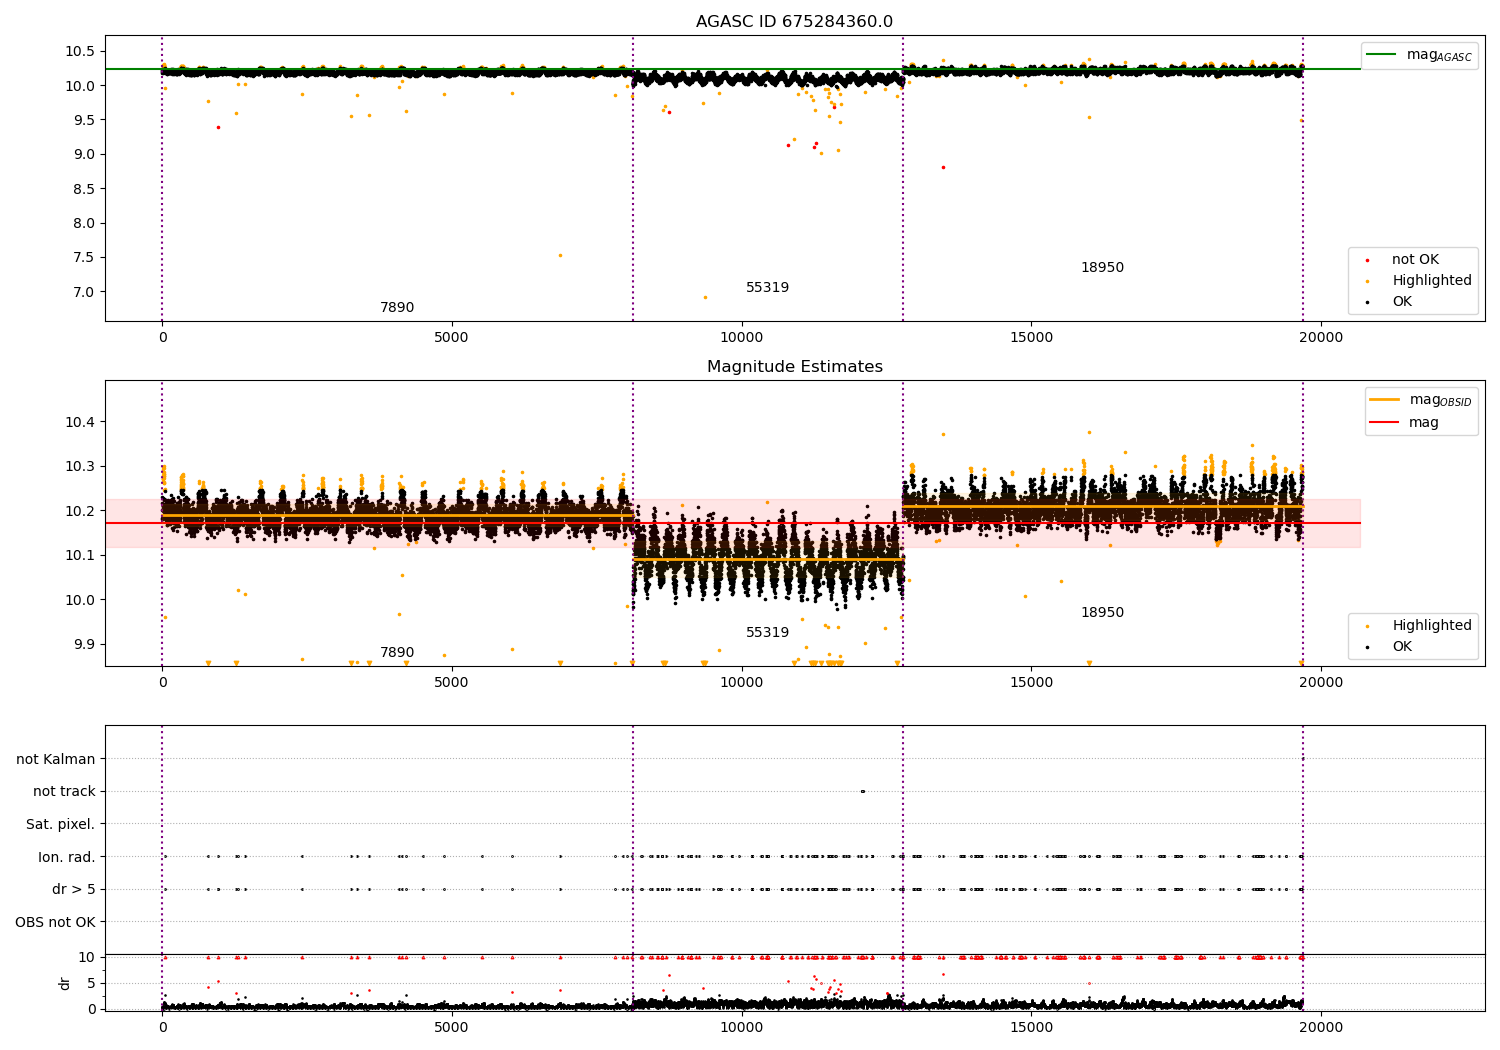Click the lone black point on the 'not track' row
This screenshot has width=1500, height=1050.
click(x=862, y=792)
